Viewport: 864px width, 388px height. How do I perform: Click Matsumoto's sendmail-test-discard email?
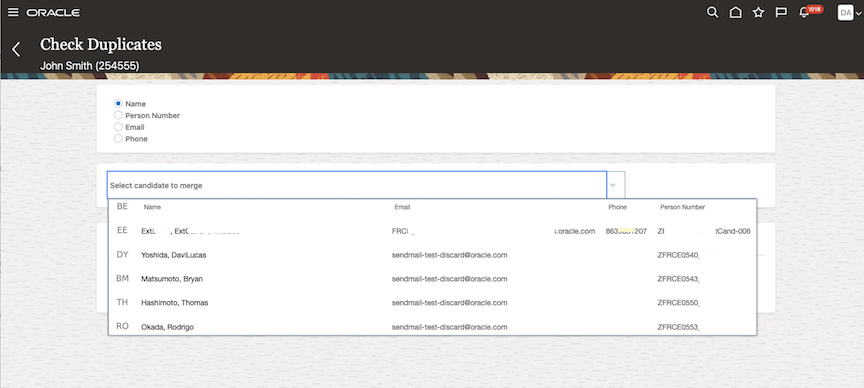point(450,279)
